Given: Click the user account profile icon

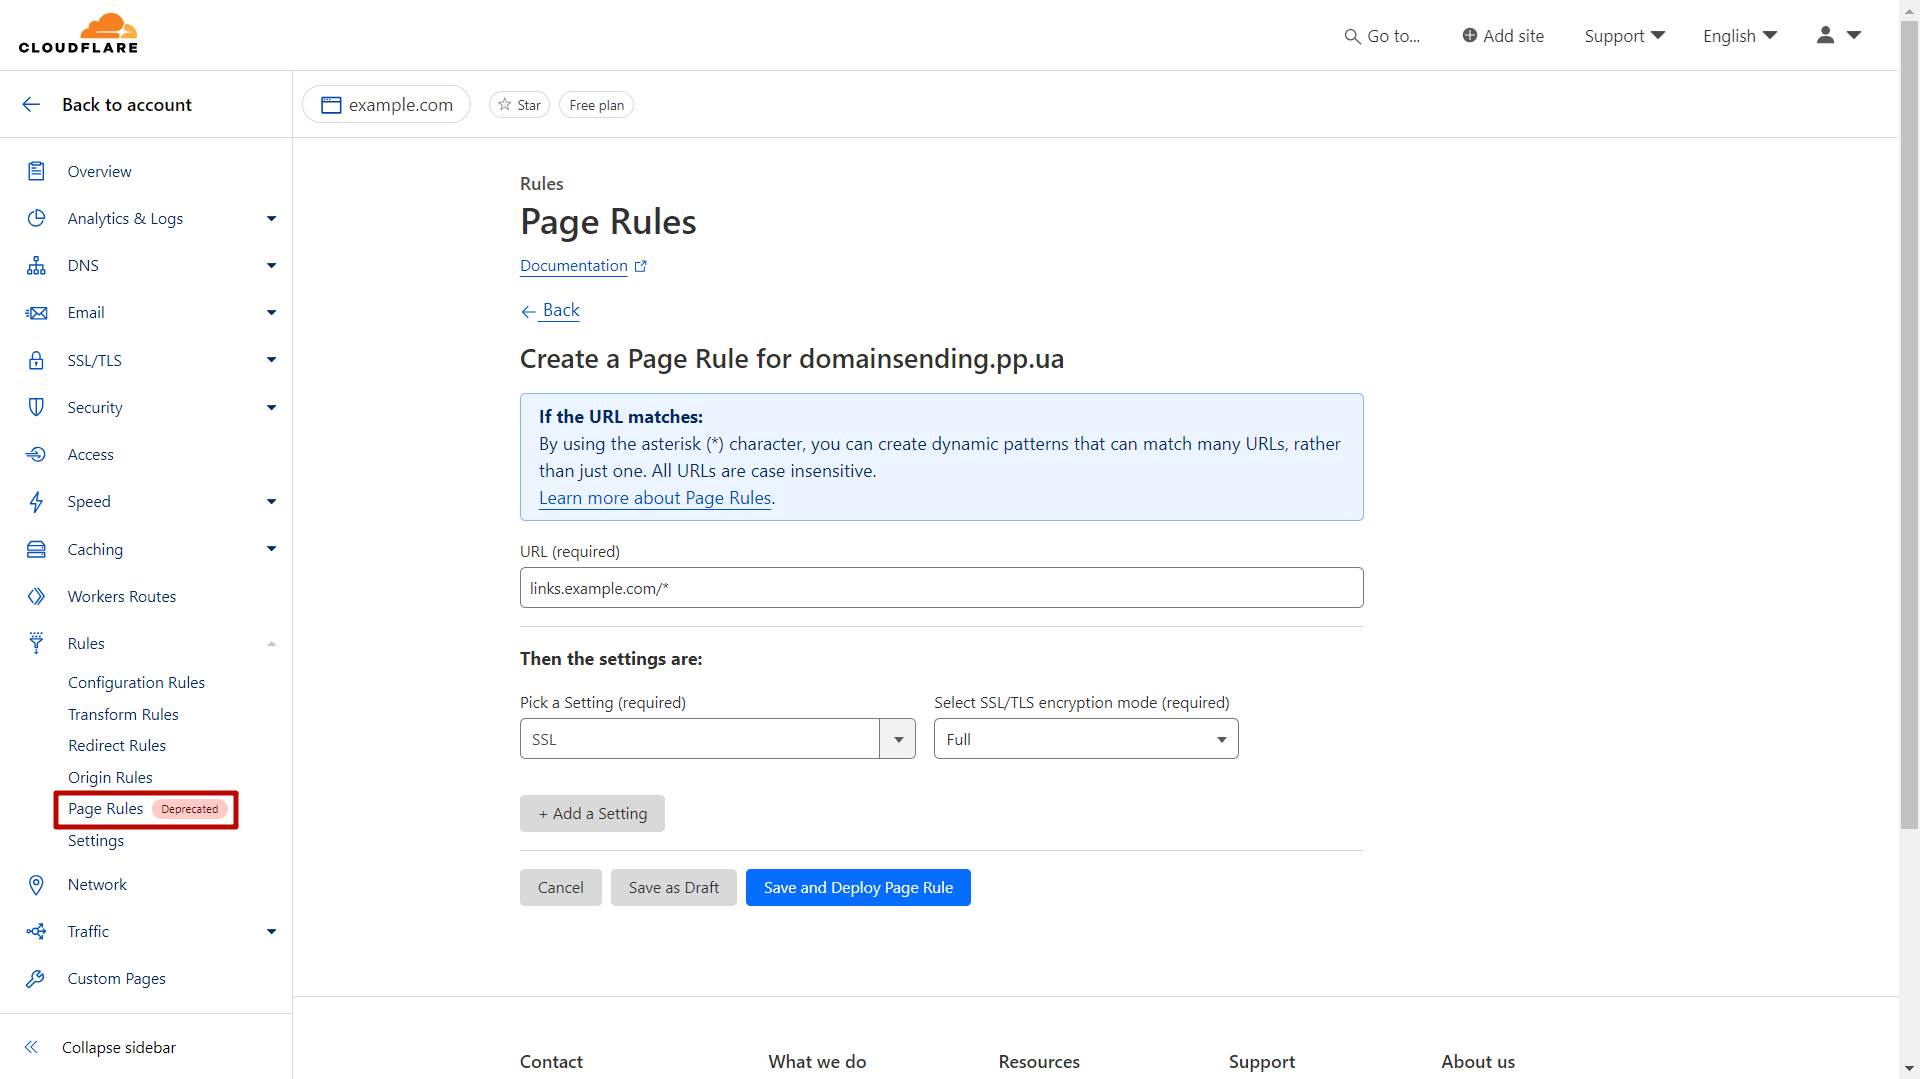Looking at the screenshot, I should click(x=1825, y=35).
